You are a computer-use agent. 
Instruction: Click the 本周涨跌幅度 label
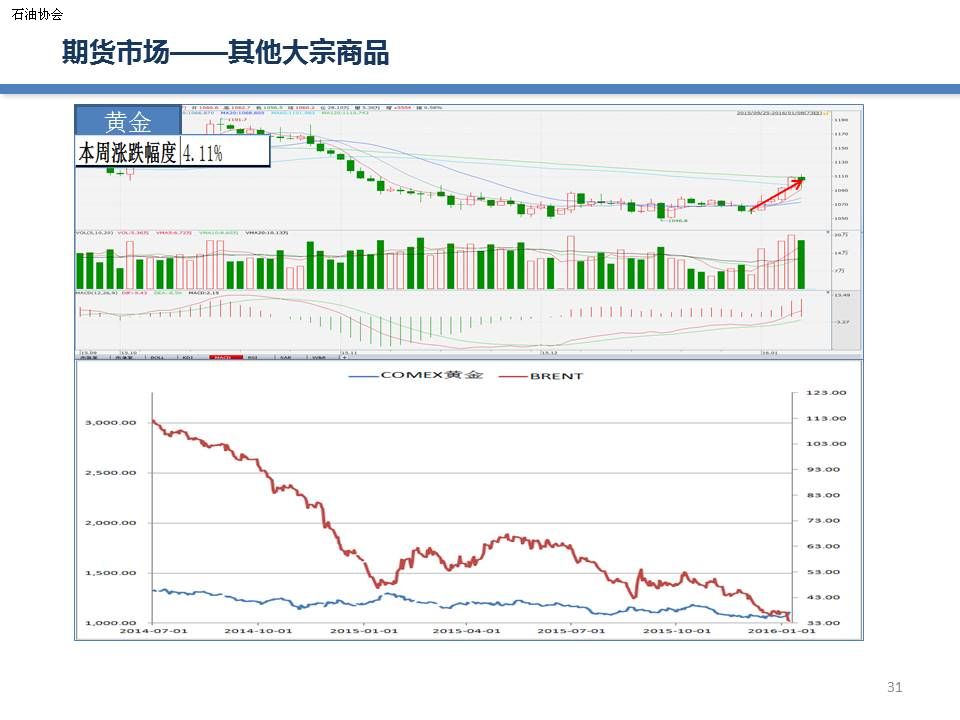pyautogui.click(x=127, y=152)
